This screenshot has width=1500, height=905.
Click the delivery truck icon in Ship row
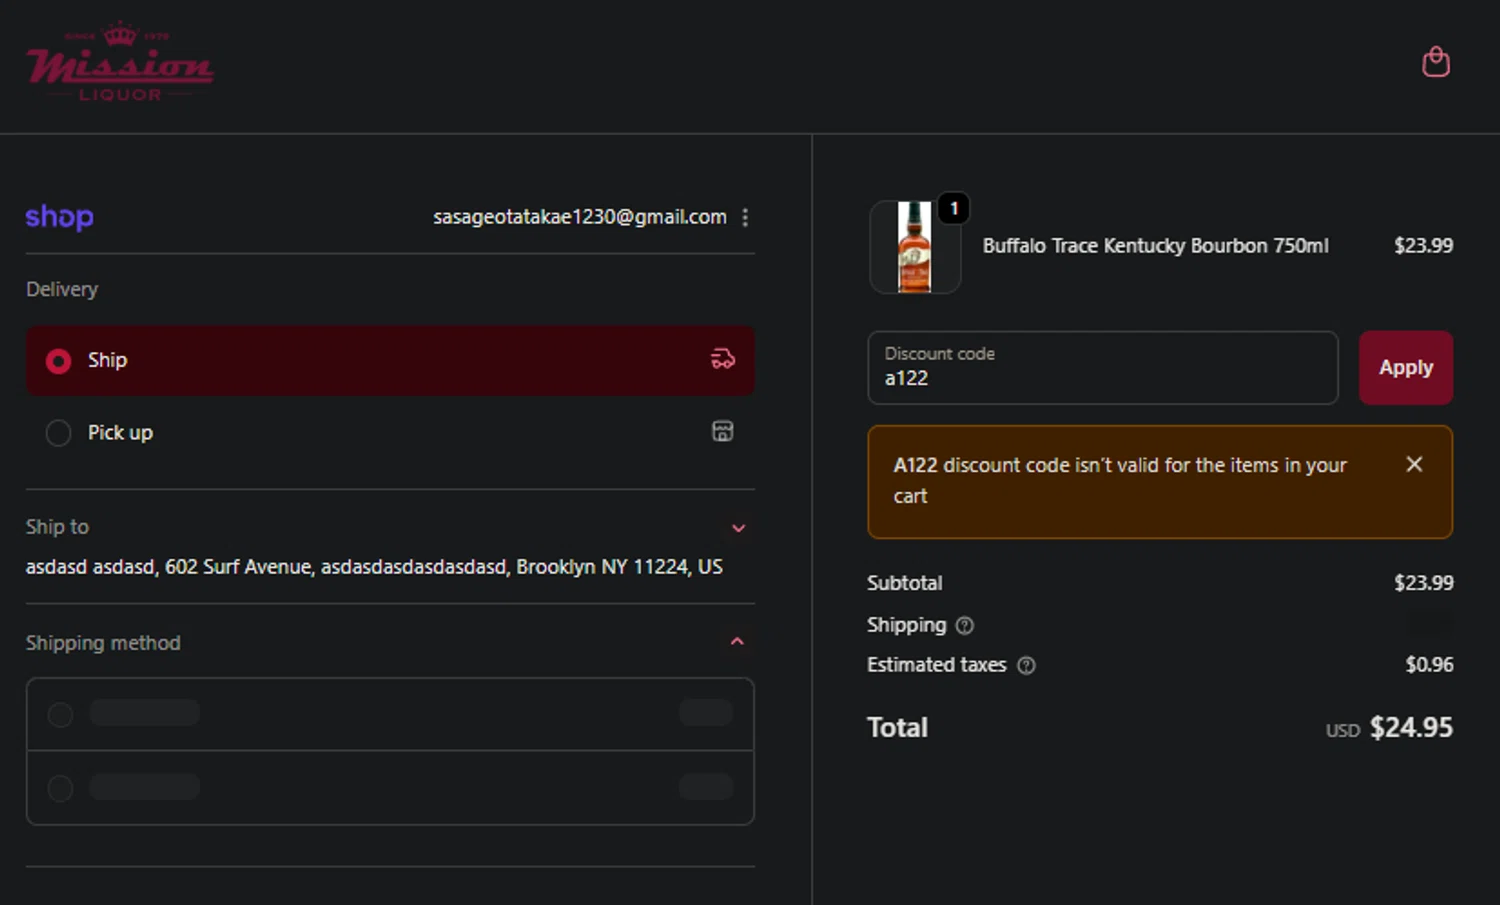[723, 359]
